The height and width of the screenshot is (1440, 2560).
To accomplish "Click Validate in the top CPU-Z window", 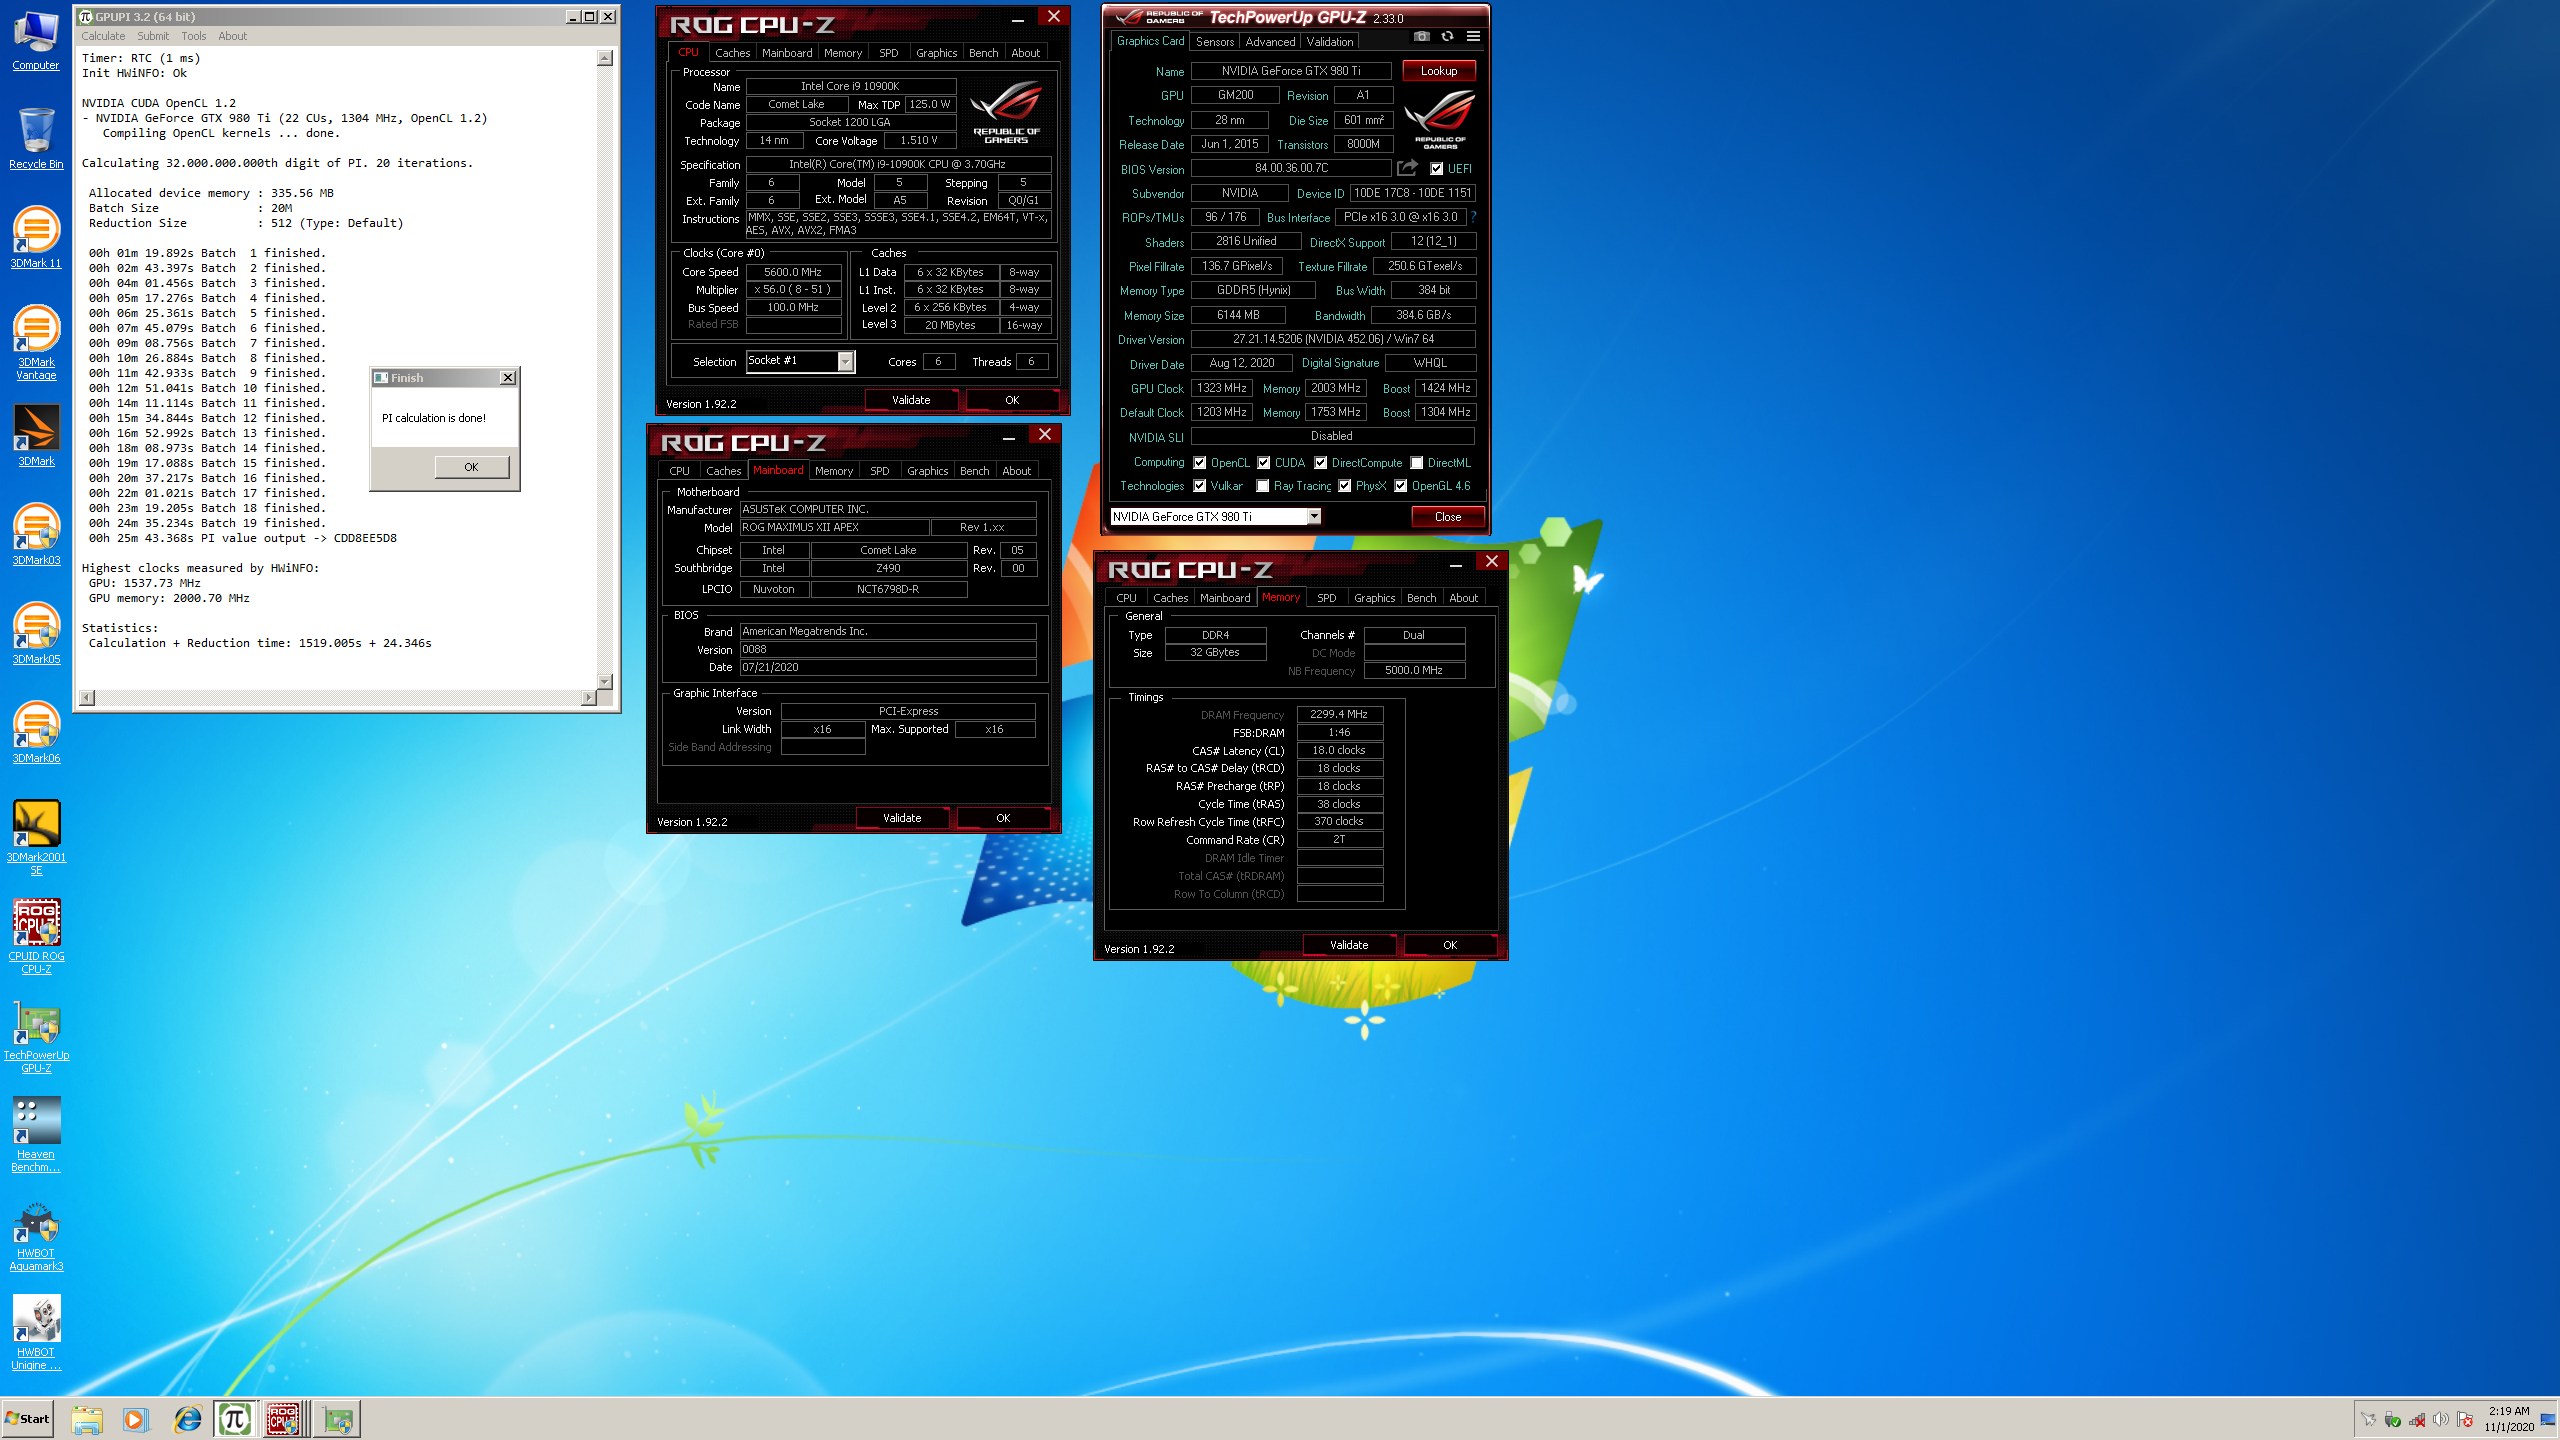I will 910,400.
